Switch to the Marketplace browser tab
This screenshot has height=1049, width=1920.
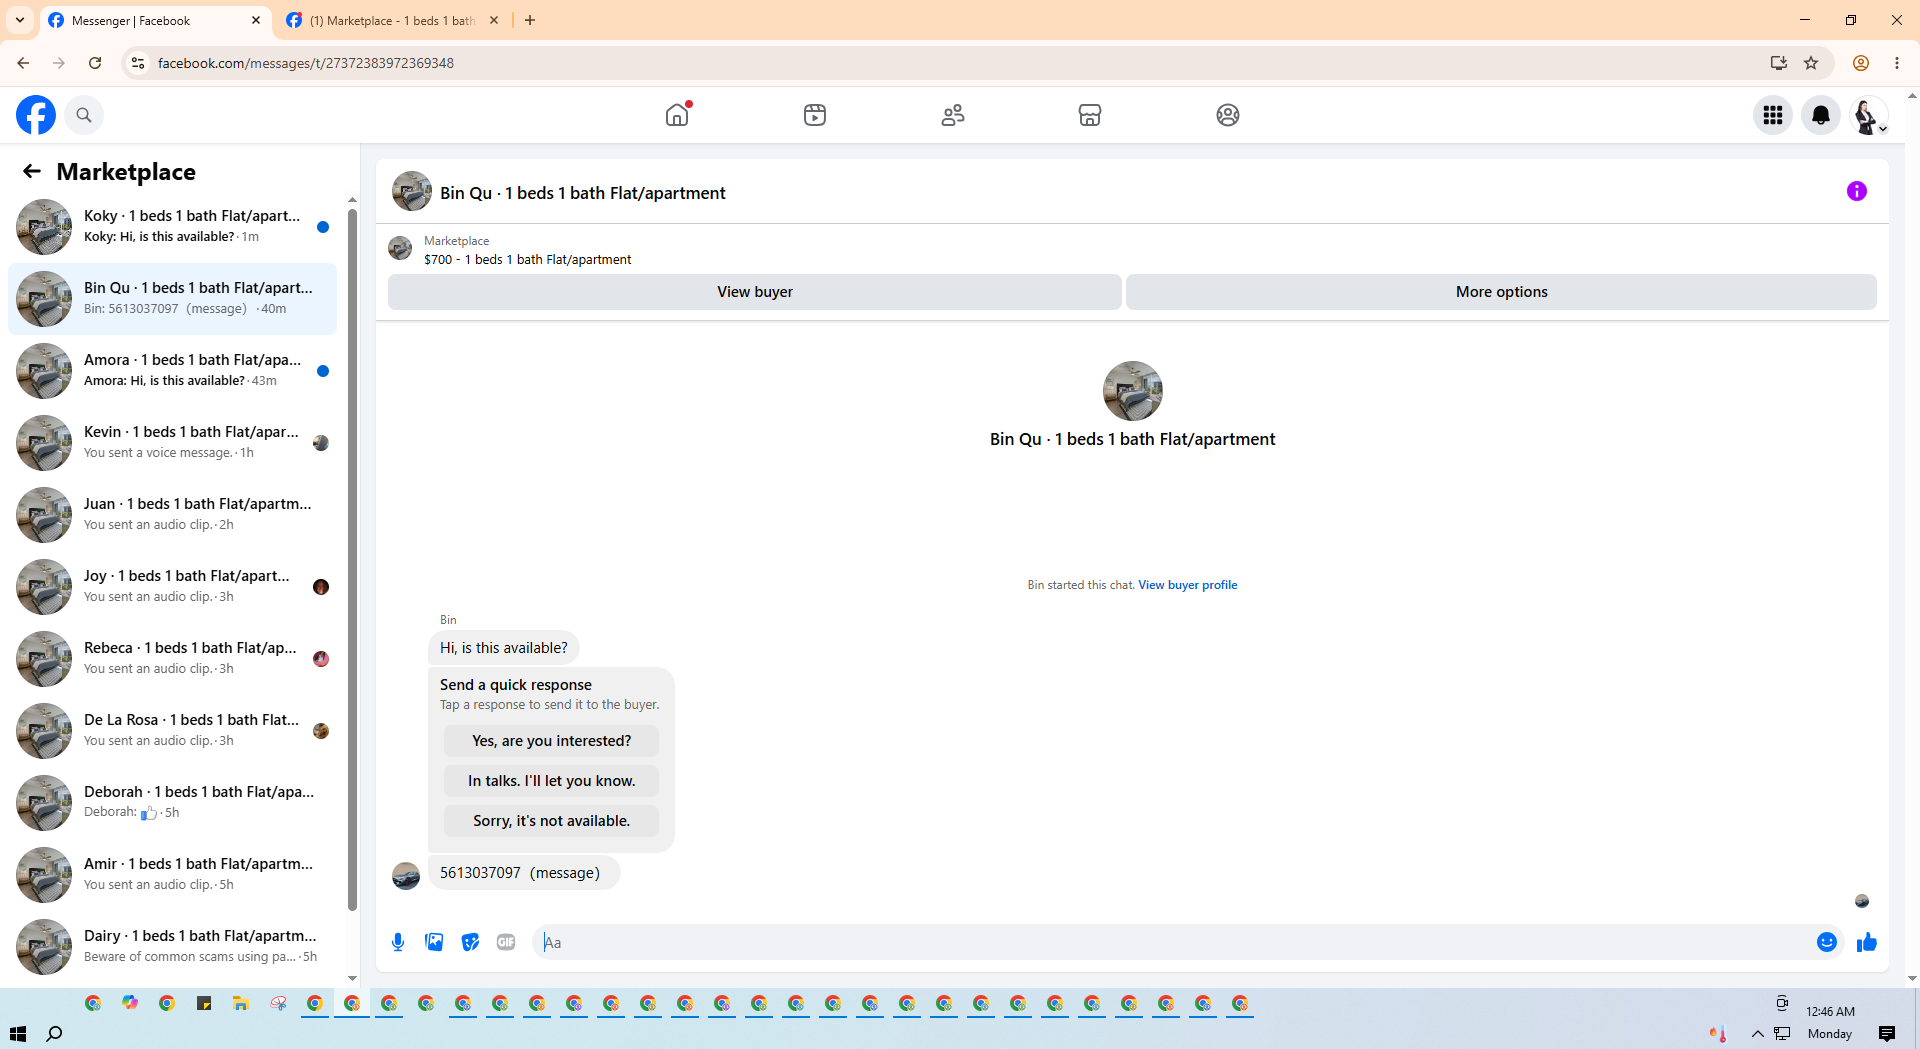tap(392, 20)
